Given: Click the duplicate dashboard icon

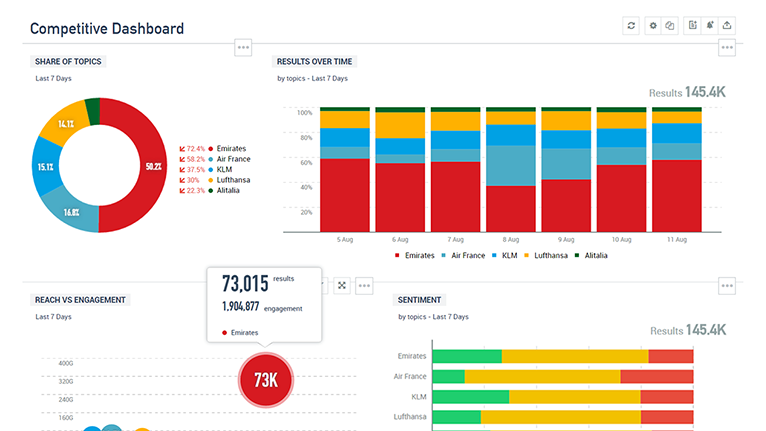Looking at the screenshot, I should point(670,25).
